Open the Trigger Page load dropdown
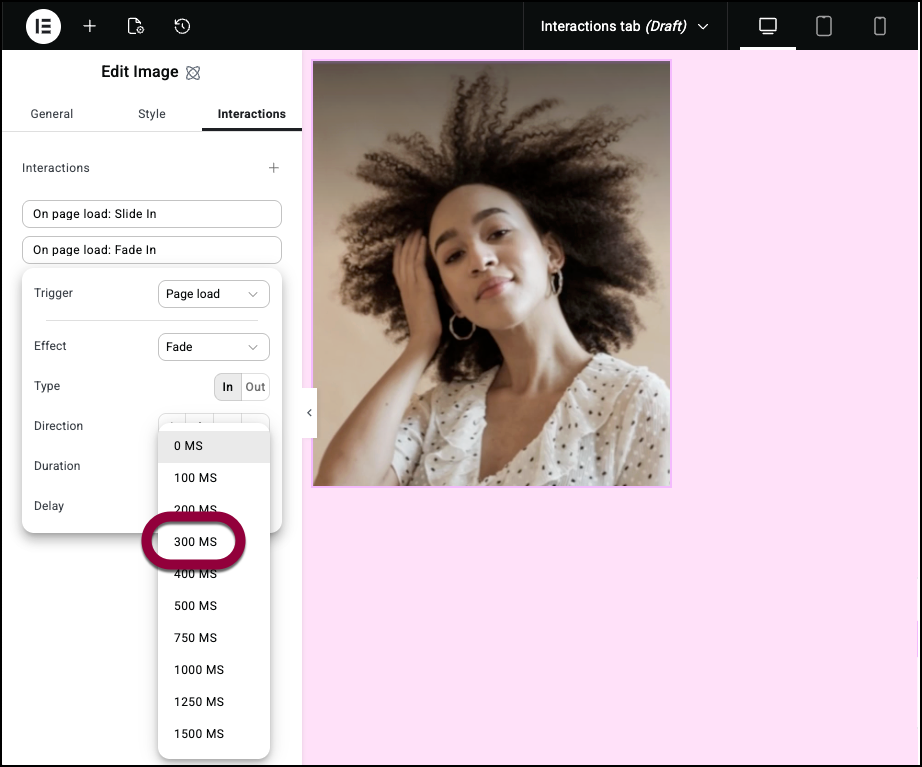Viewport: 922px width, 767px height. click(x=213, y=294)
